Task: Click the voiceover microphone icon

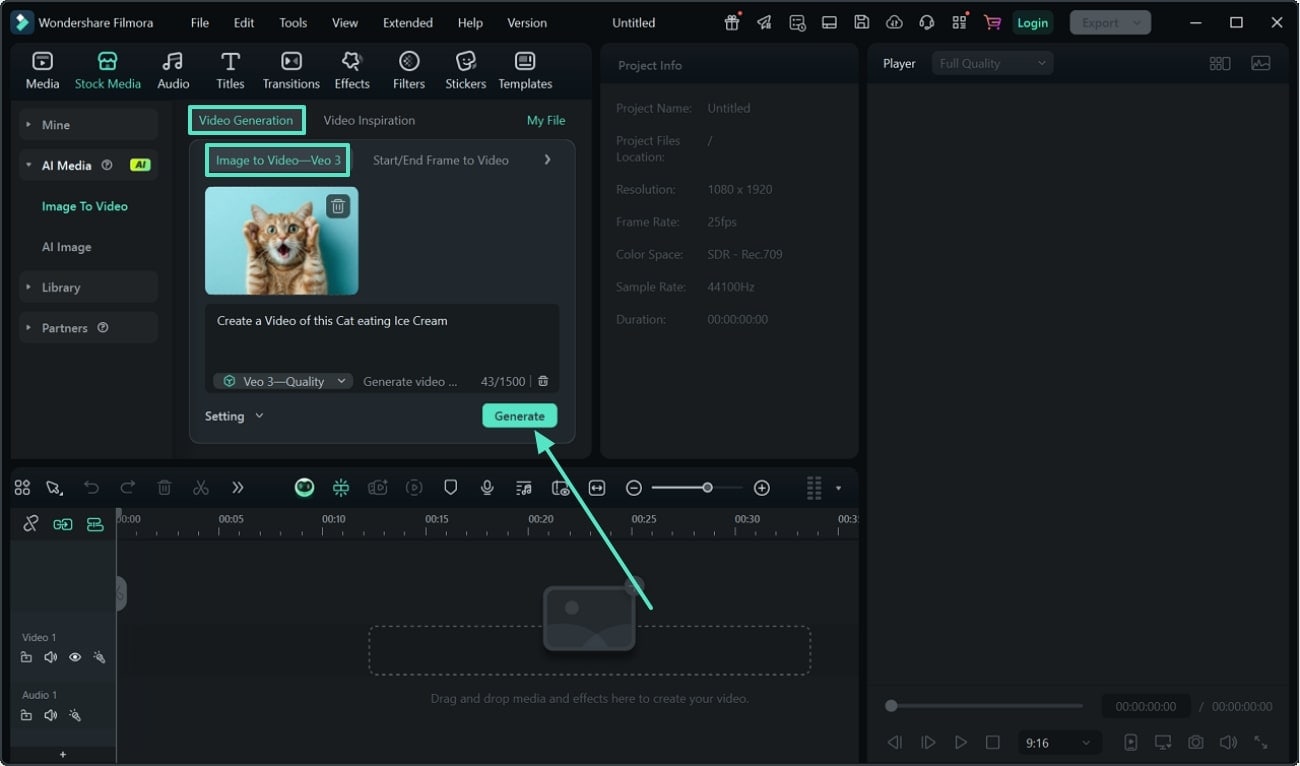Action: tap(487, 488)
